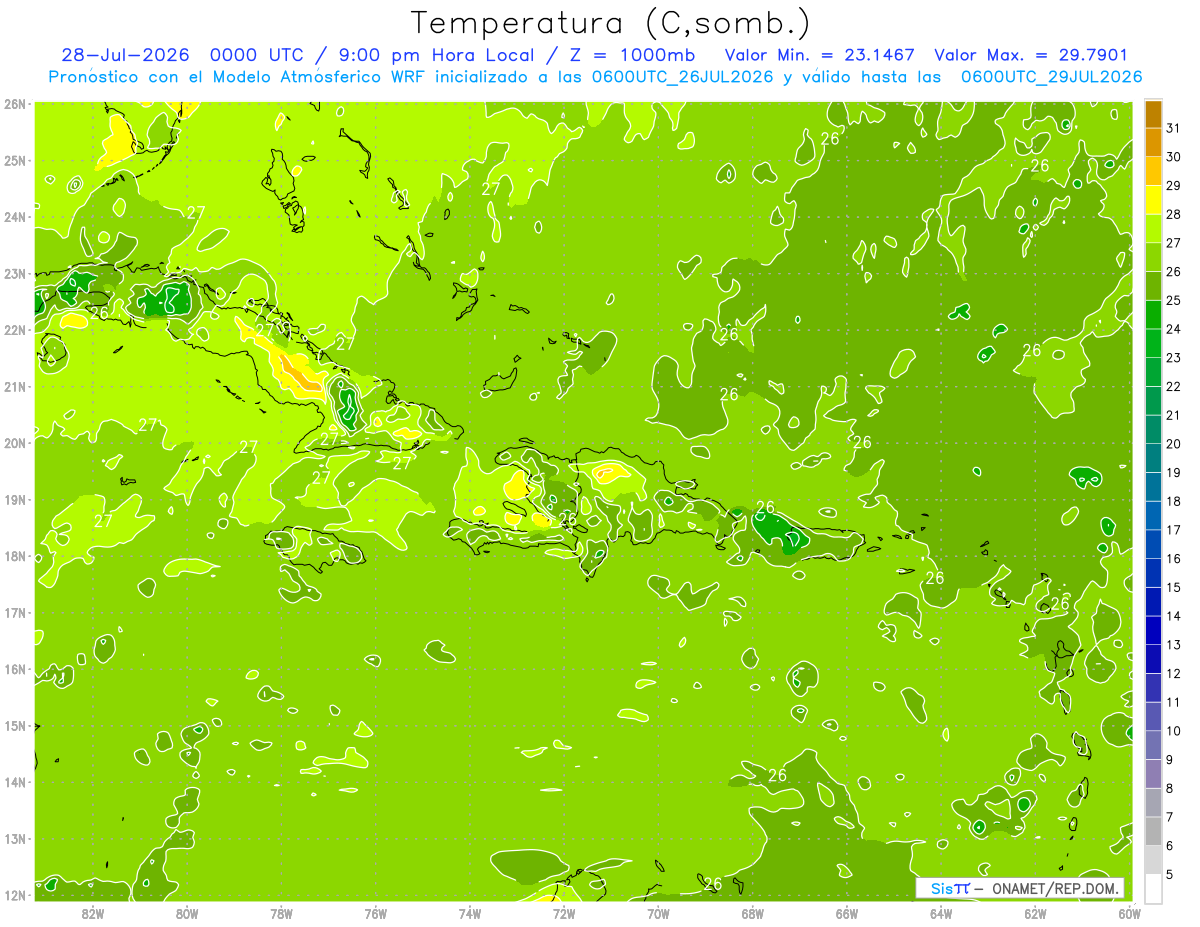This screenshot has width=1200, height=927.
Task: Click the '70W' longitude axis label
Action: point(658,912)
